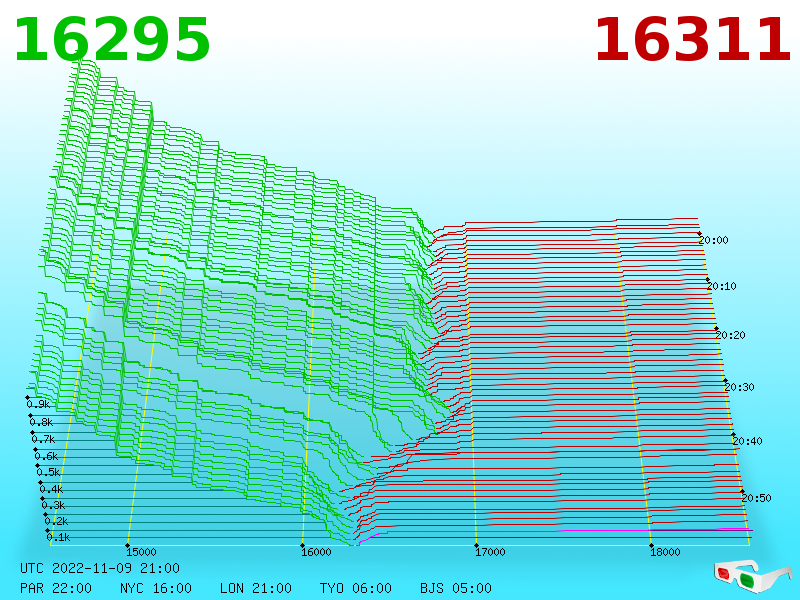This screenshot has width=800, height=600.
Task: Click the 0.5k depth axis label
Action: 48,472
